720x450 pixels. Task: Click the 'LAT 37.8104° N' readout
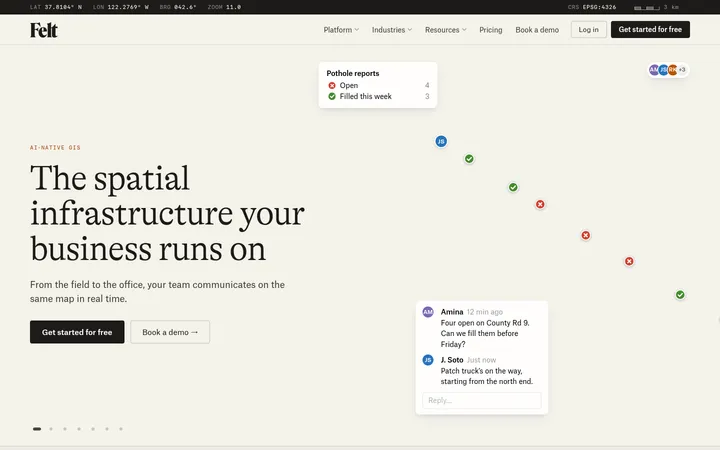(56, 7)
